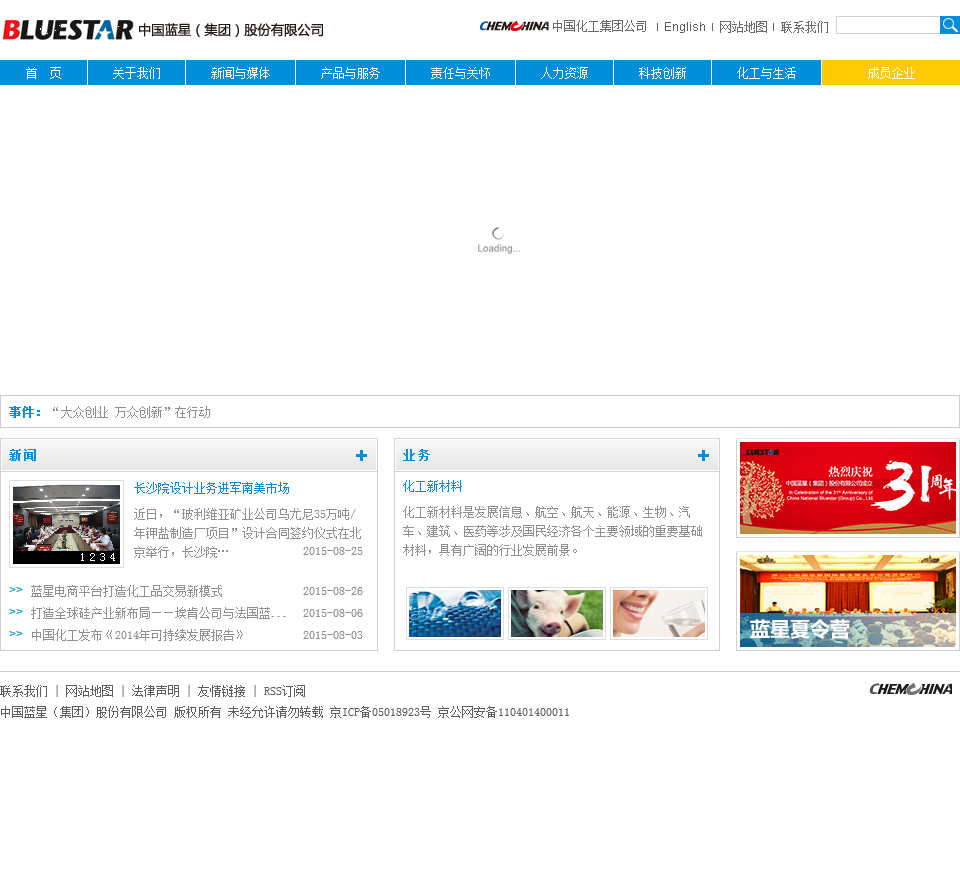Open 友情链接 footer link

click(222, 691)
